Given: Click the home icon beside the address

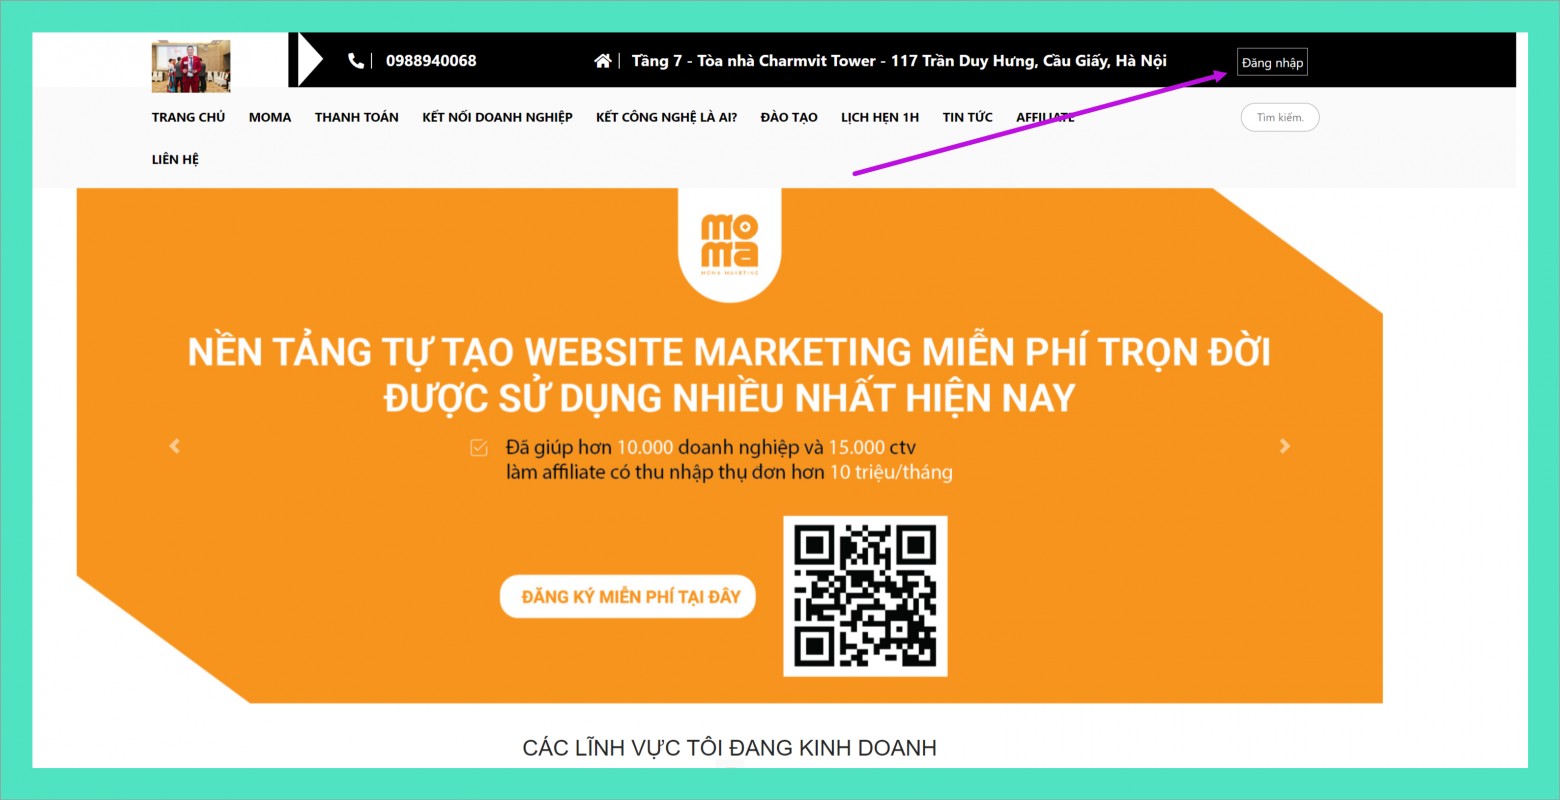Looking at the screenshot, I should coord(602,61).
